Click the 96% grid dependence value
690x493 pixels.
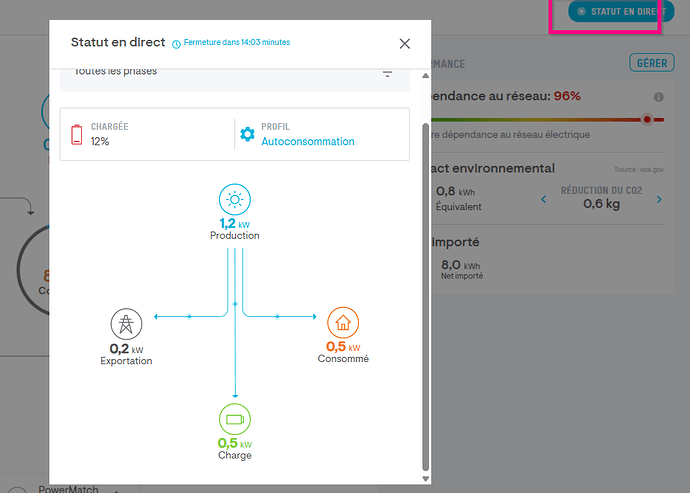click(567, 96)
